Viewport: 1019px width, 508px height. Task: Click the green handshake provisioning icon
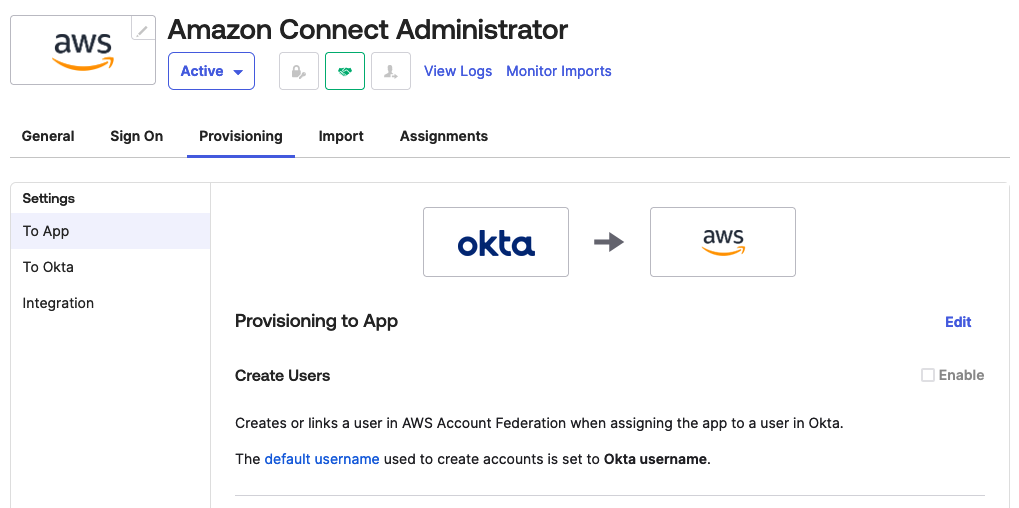click(345, 71)
